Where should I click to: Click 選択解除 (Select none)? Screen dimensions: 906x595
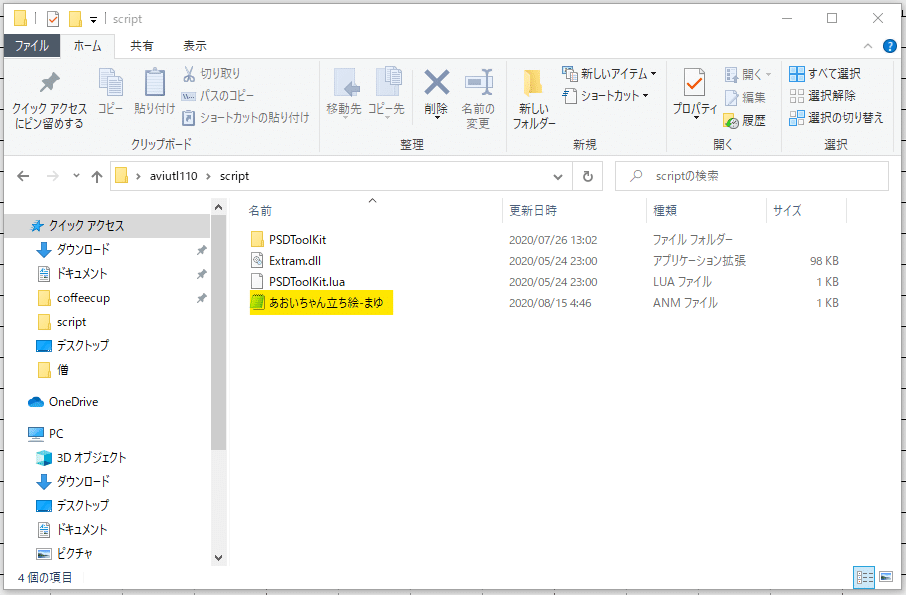[x=823, y=95]
